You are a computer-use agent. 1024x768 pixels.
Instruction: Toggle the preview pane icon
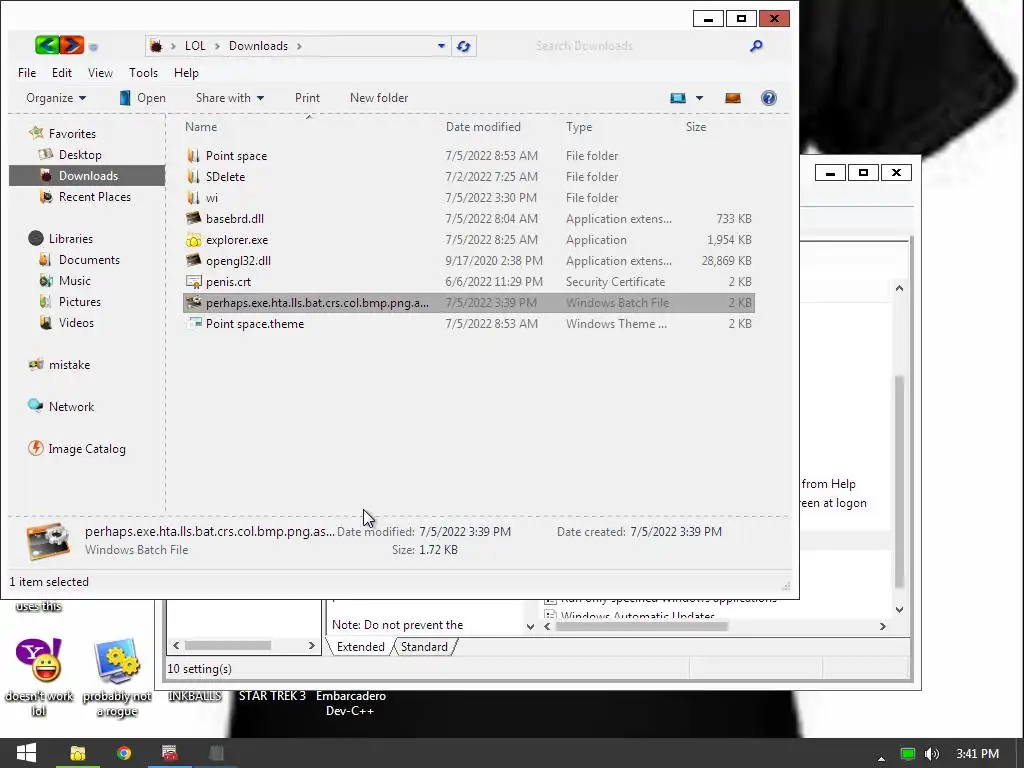point(733,98)
